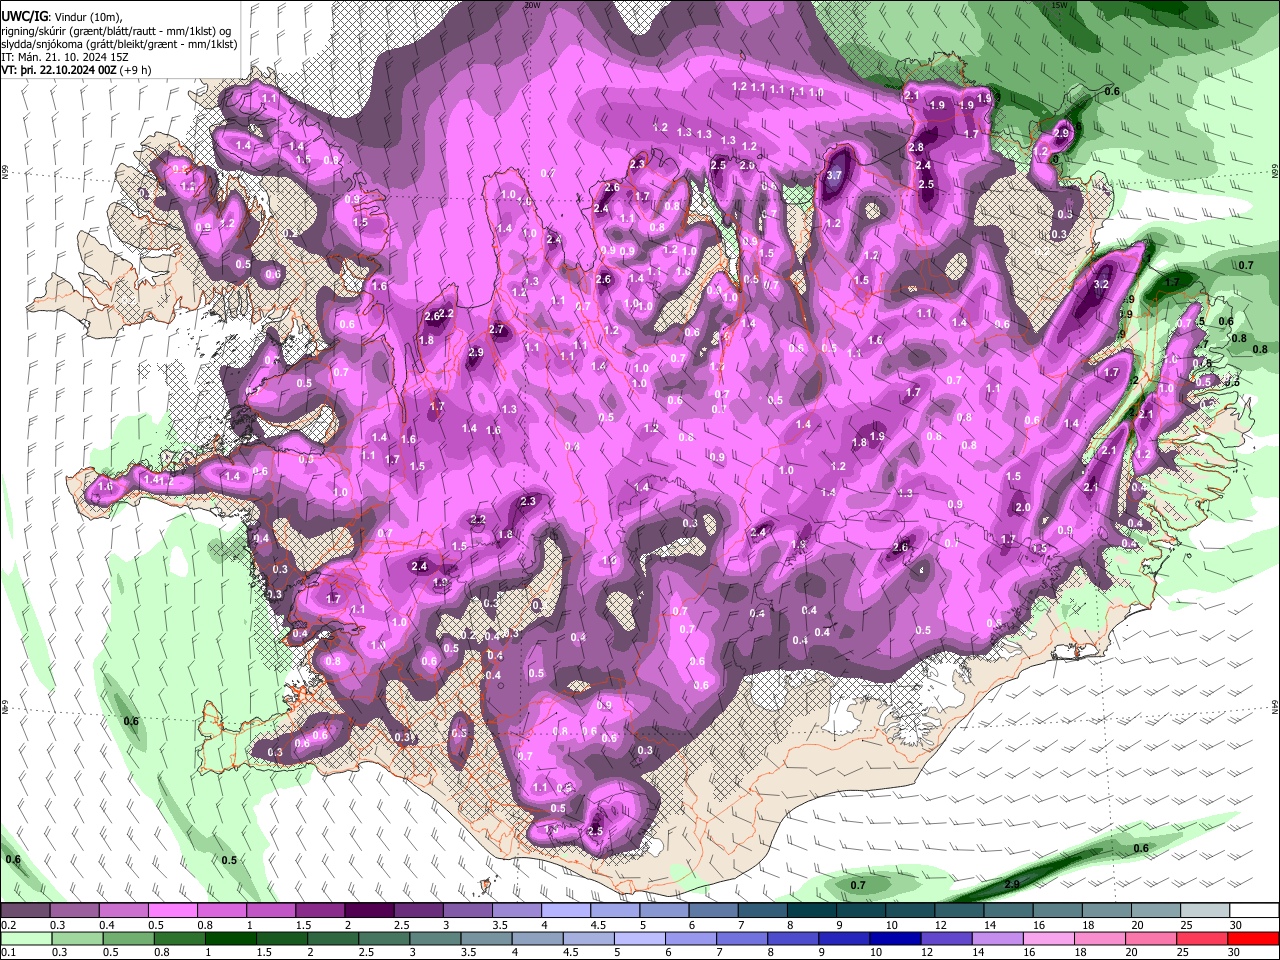Click the "15W" longitude label at the top
Image resolution: width=1280 pixels, height=960 pixels.
coord(1060,5)
